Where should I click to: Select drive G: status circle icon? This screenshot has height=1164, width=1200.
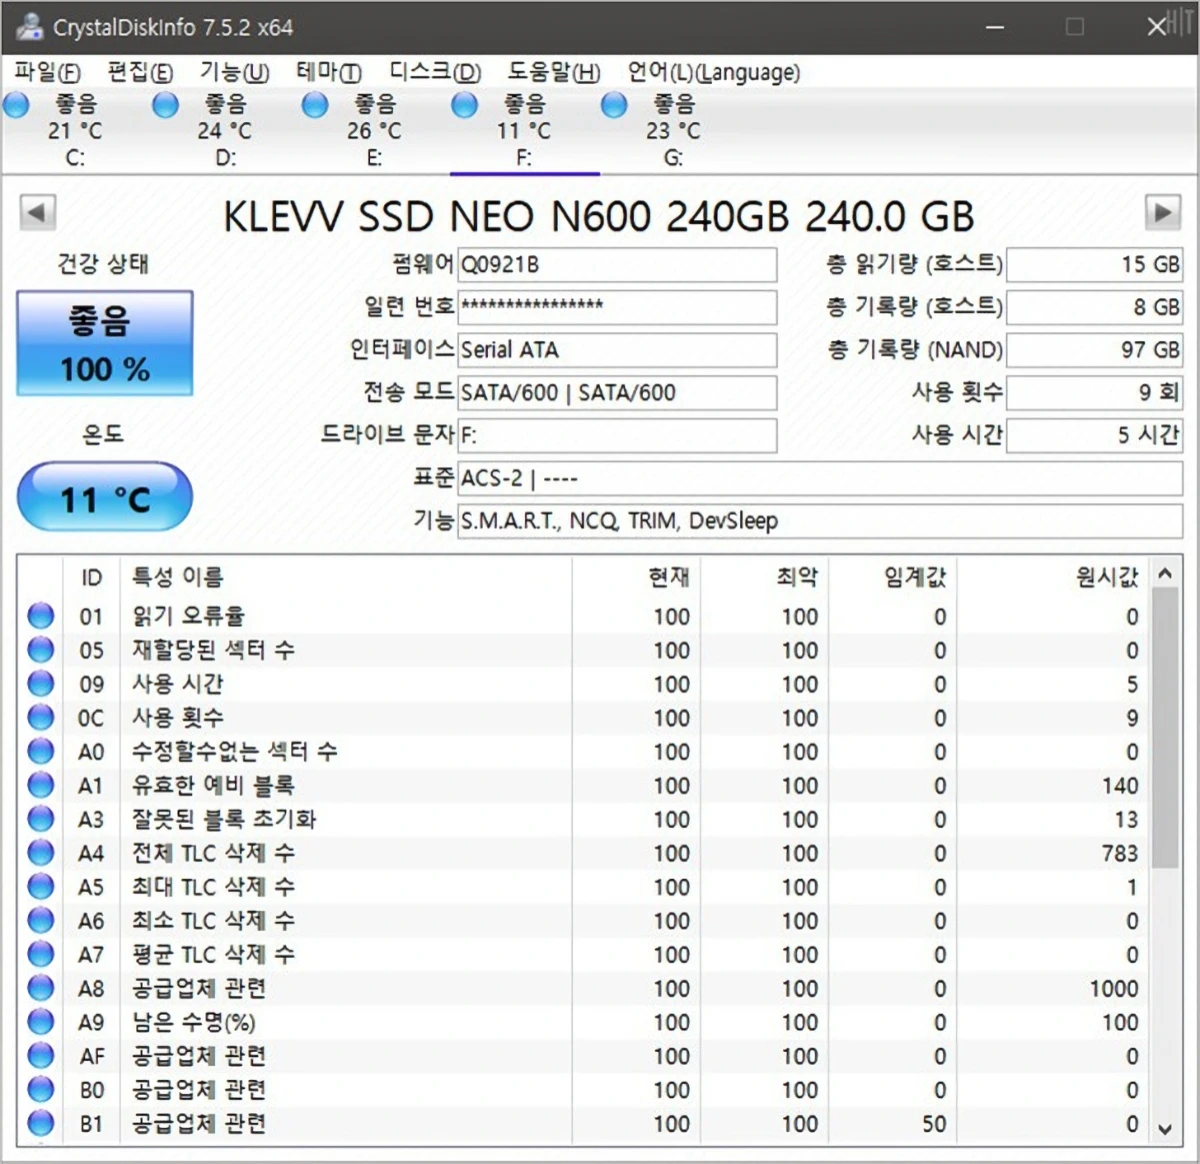tap(614, 105)
